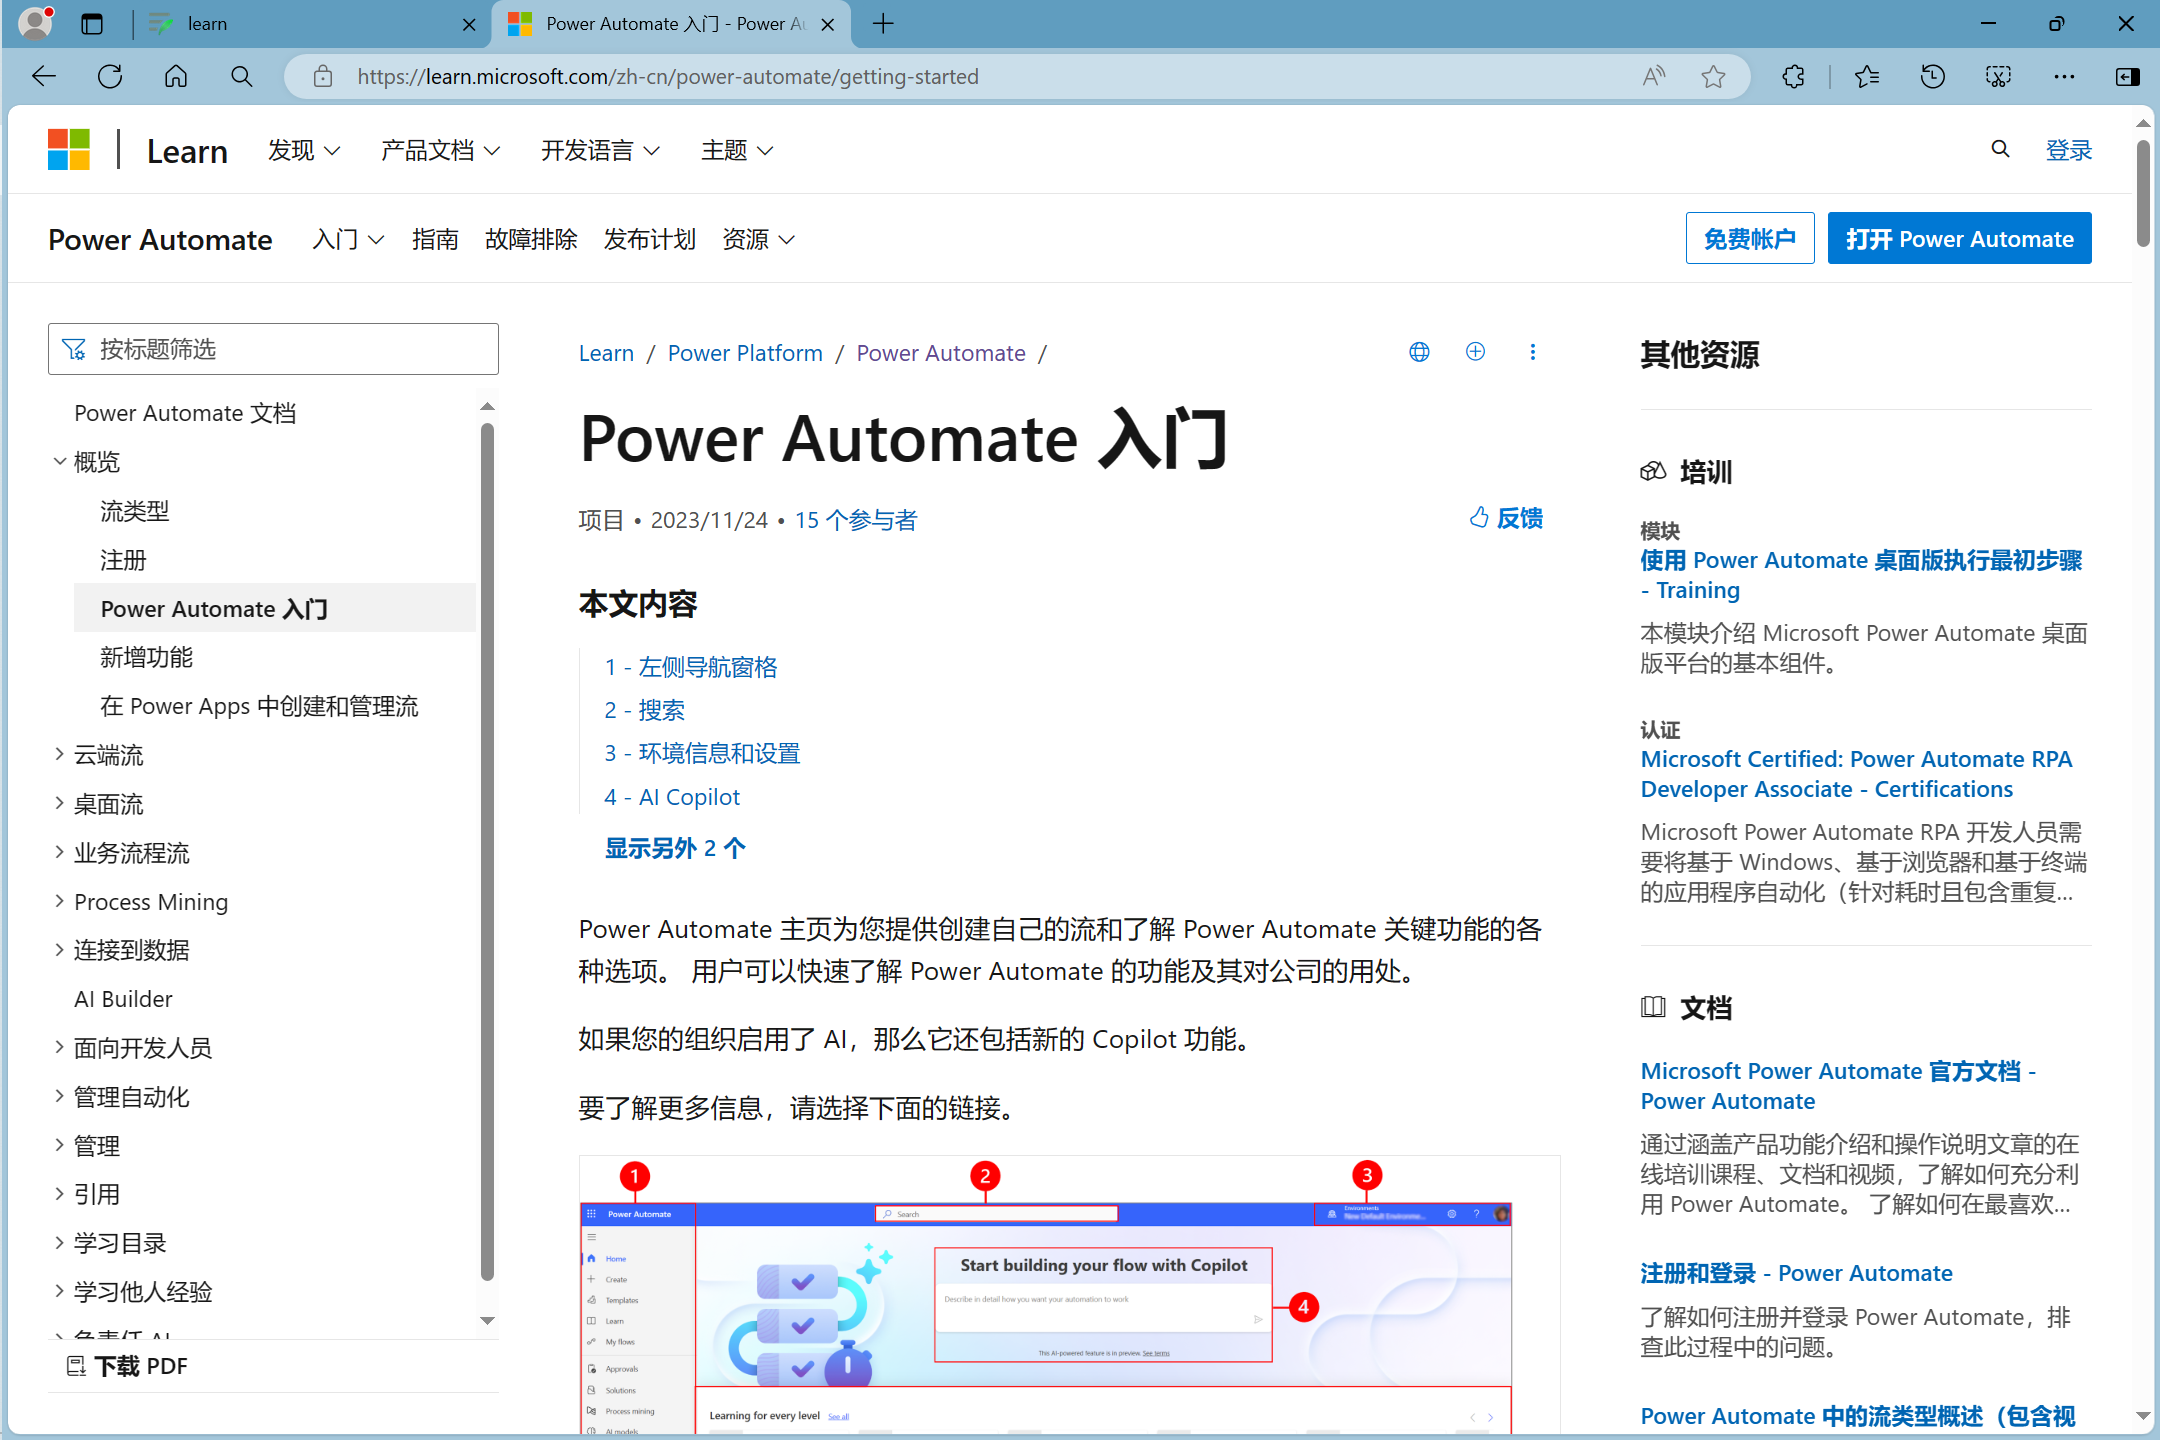The height and width of the screenshot is (1440, 2160).
Task: Click the 按标题筛选 filter input field
Action: [273, 349]
